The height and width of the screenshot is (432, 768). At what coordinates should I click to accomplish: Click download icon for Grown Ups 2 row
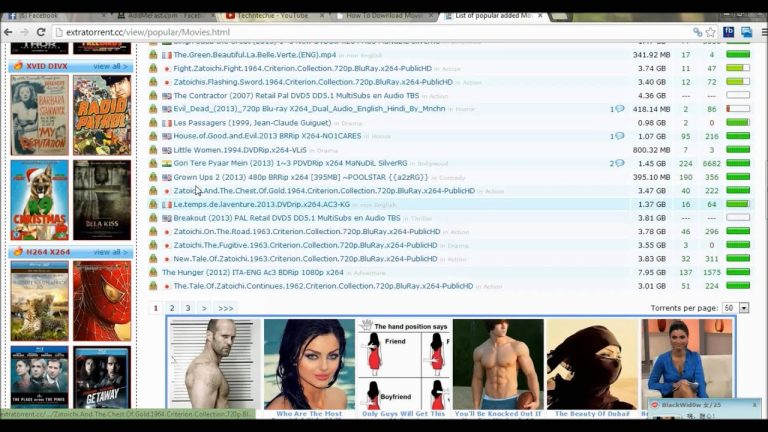[x=153, y=177]
